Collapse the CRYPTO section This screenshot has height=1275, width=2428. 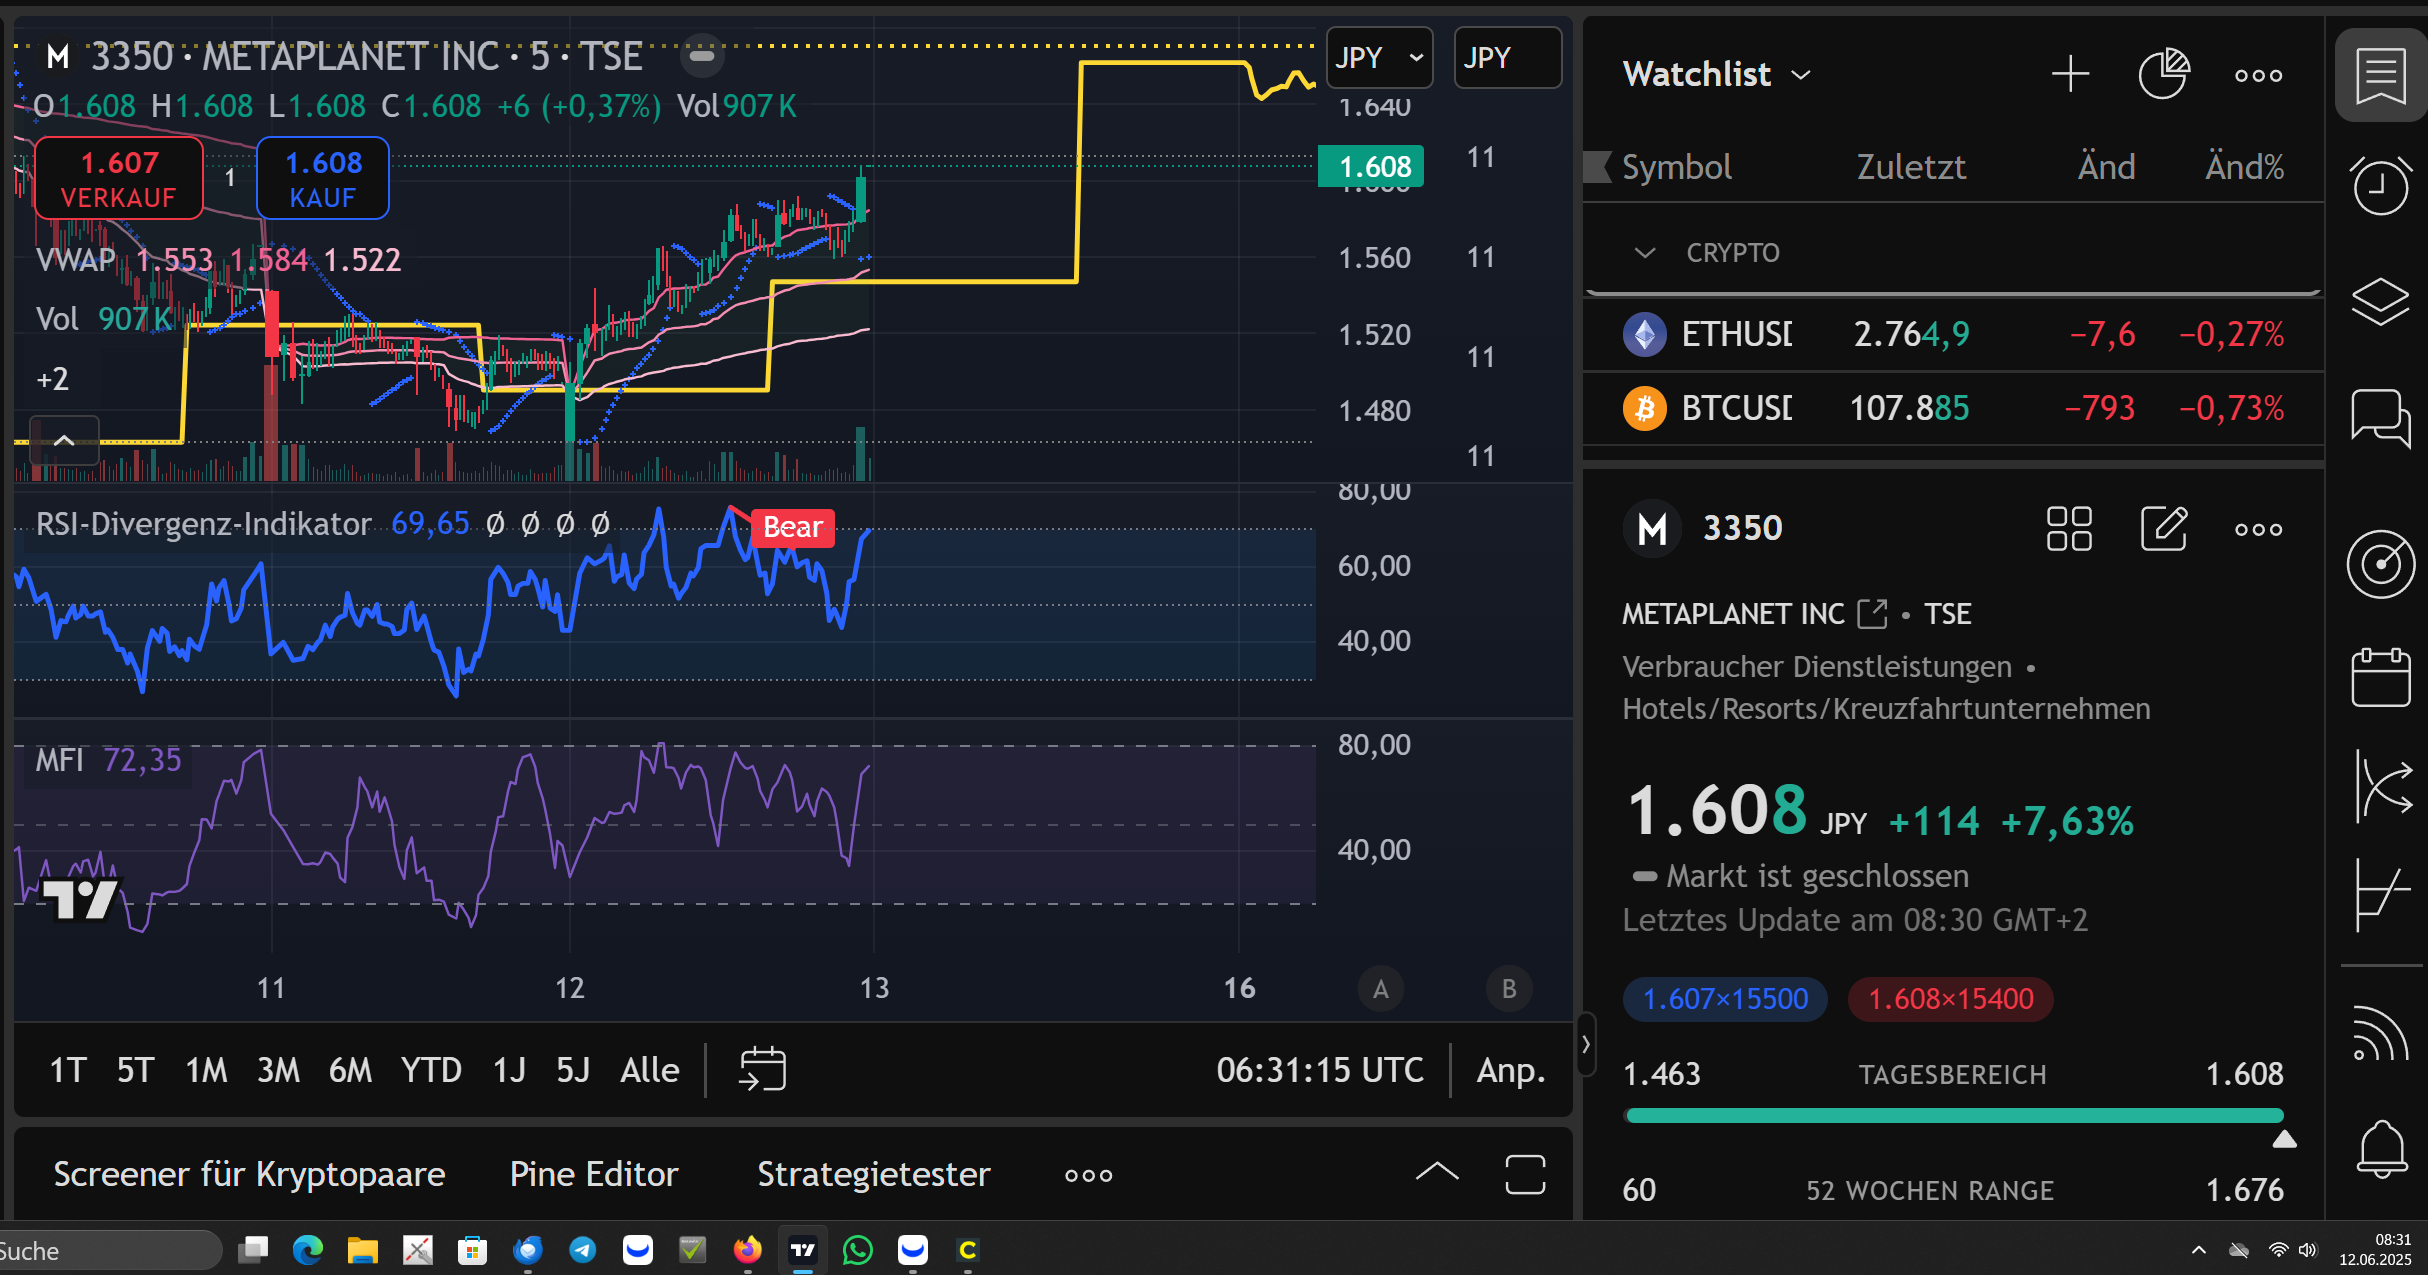(1644, 253)
